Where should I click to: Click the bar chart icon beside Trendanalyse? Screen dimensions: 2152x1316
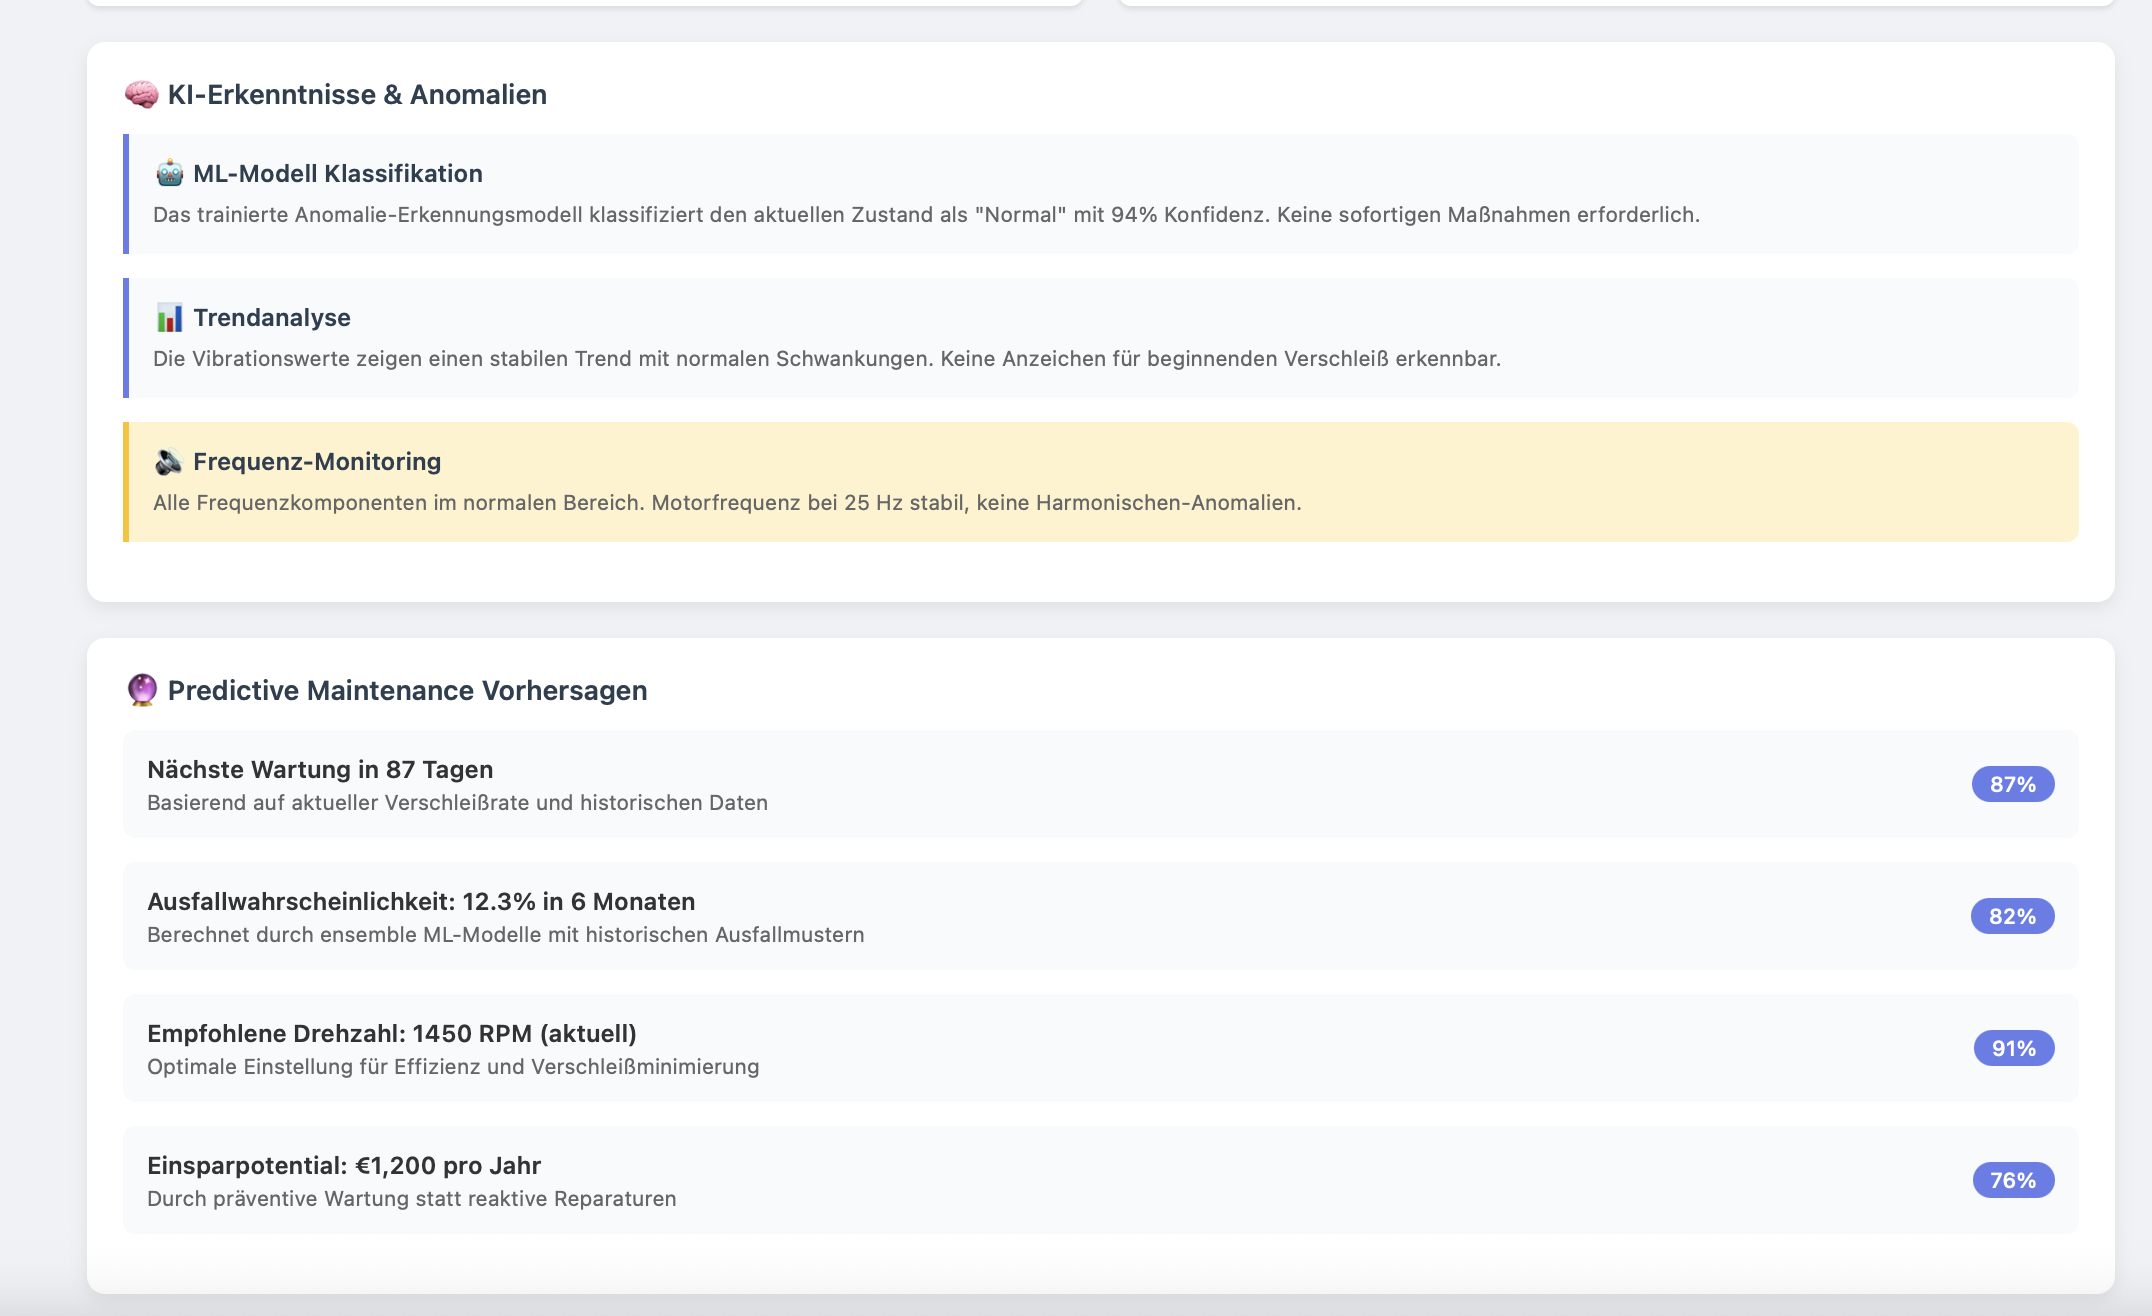click(x=169, y=318)
